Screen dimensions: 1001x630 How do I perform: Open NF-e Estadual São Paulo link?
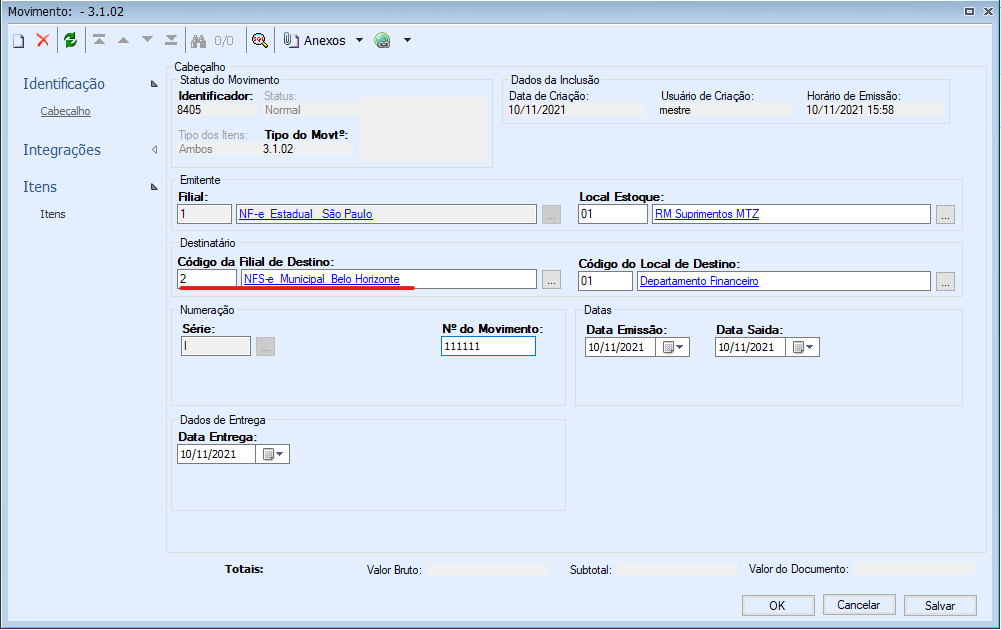point(306,214)
